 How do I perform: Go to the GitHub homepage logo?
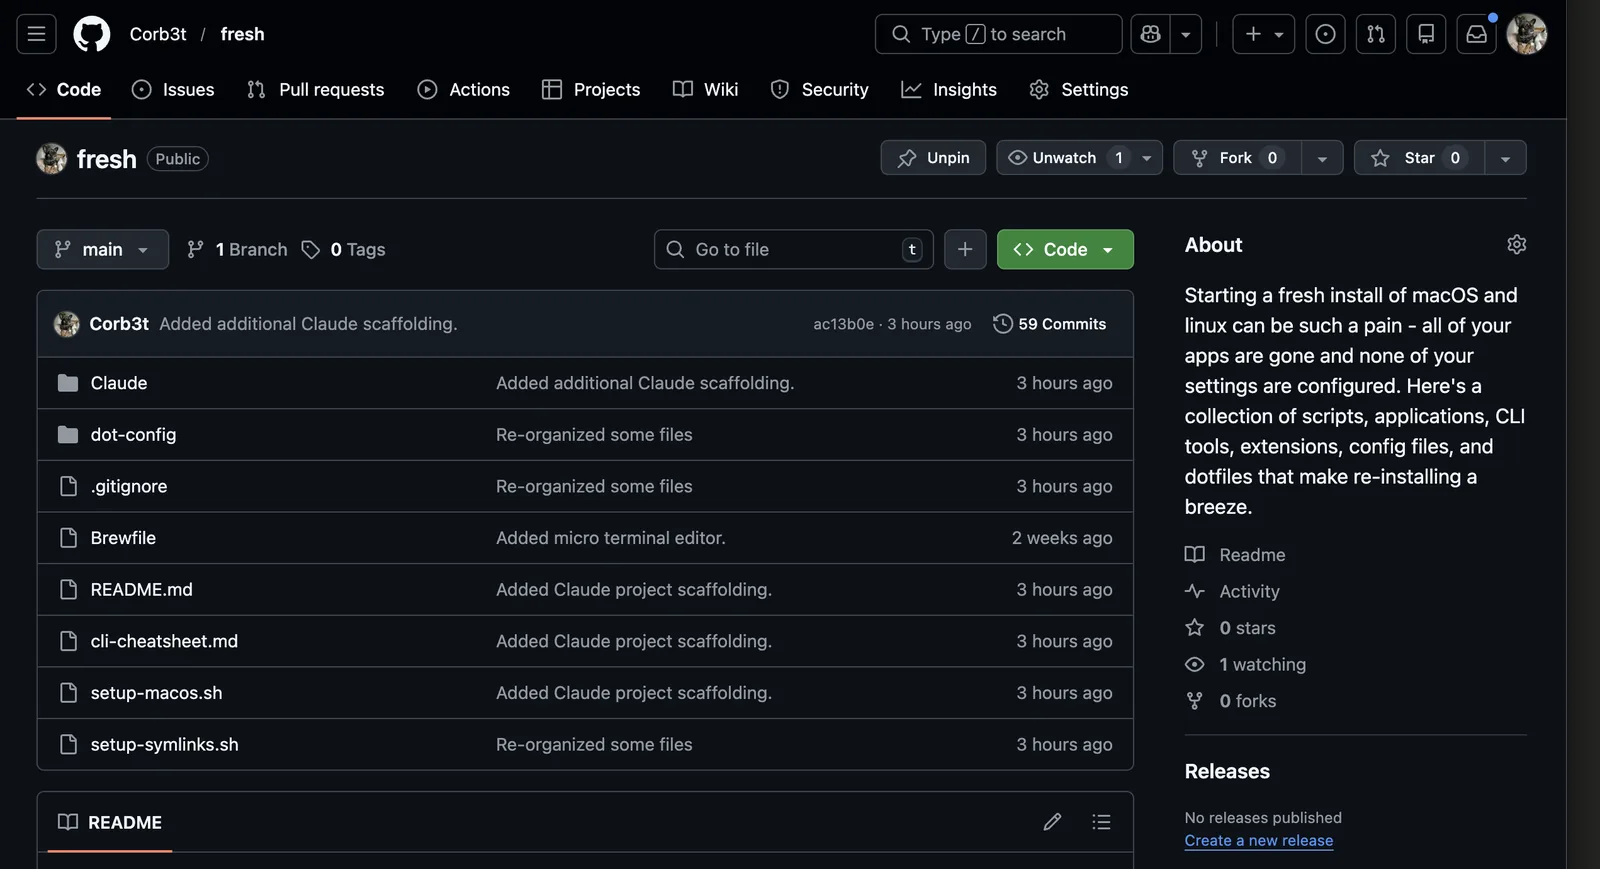coord(92,34)
